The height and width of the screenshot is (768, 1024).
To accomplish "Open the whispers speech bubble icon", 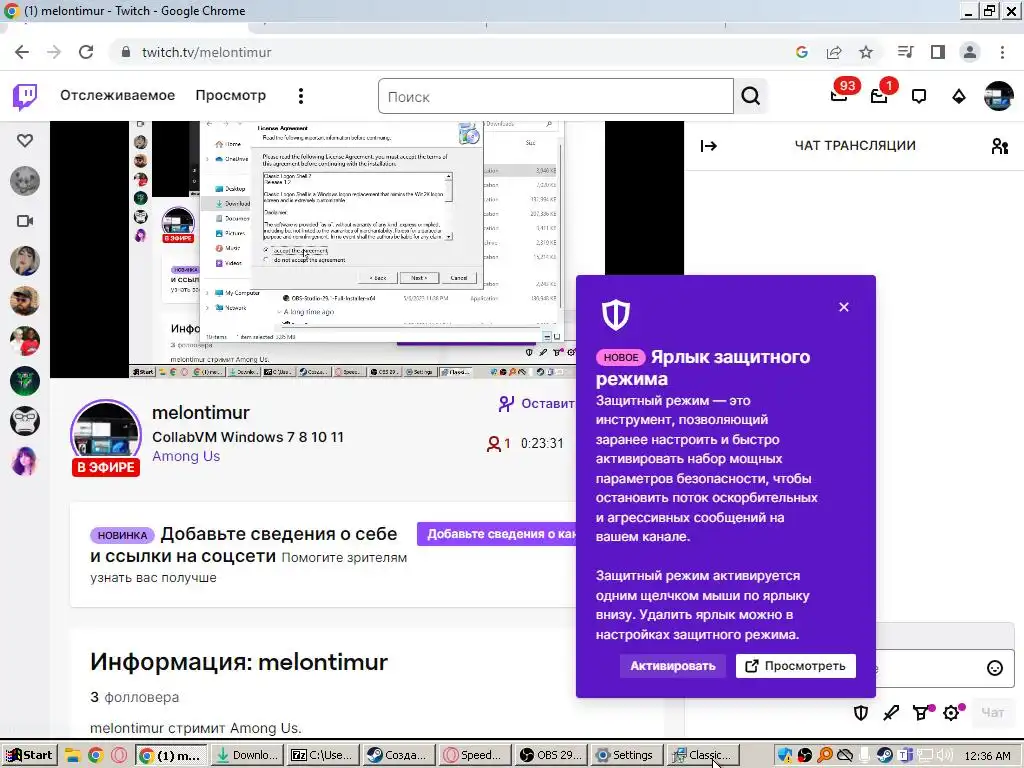I will point(919,97).
